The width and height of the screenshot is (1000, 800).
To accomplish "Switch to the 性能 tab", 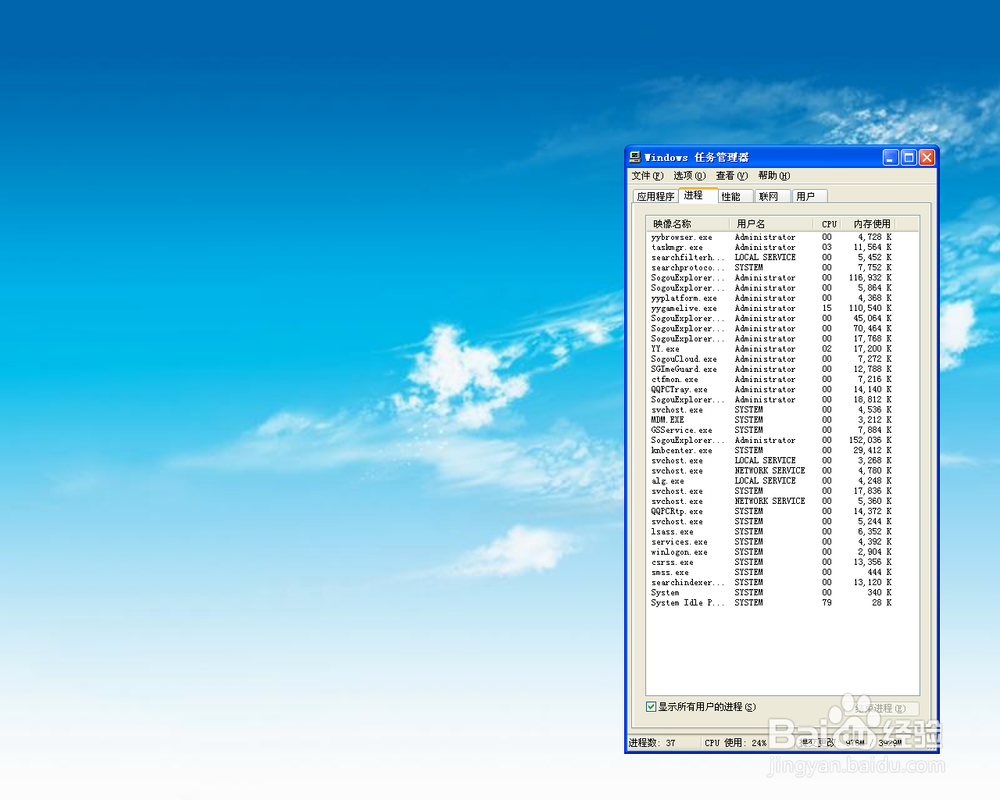I will (735, 196).
